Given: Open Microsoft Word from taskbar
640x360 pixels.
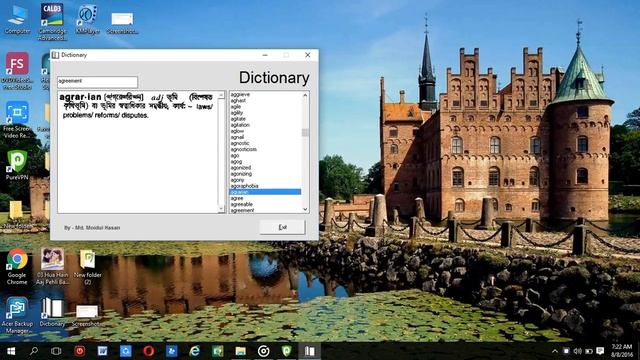Looking at the screenshot, I should point(102,351).
